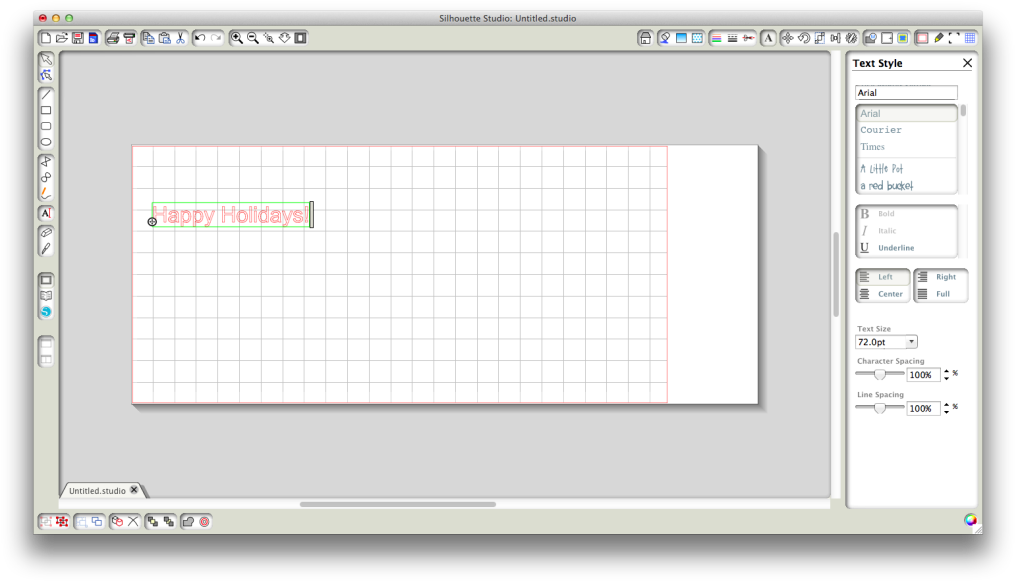Screen dimensions: 1015x581
Task: Open the Replicate panel with the hammer icon
Action: click(x=852, y=38)
